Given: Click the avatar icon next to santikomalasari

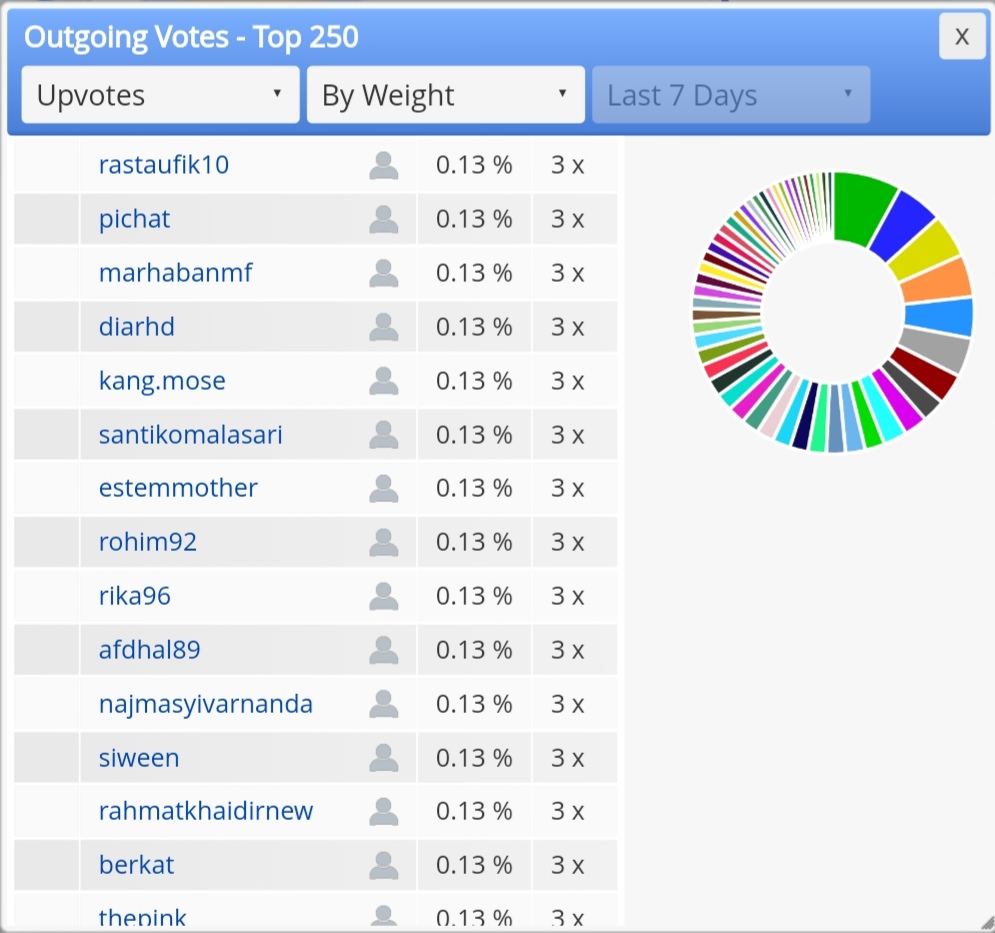Looking at the screenshot, I should tap(384, 435).
